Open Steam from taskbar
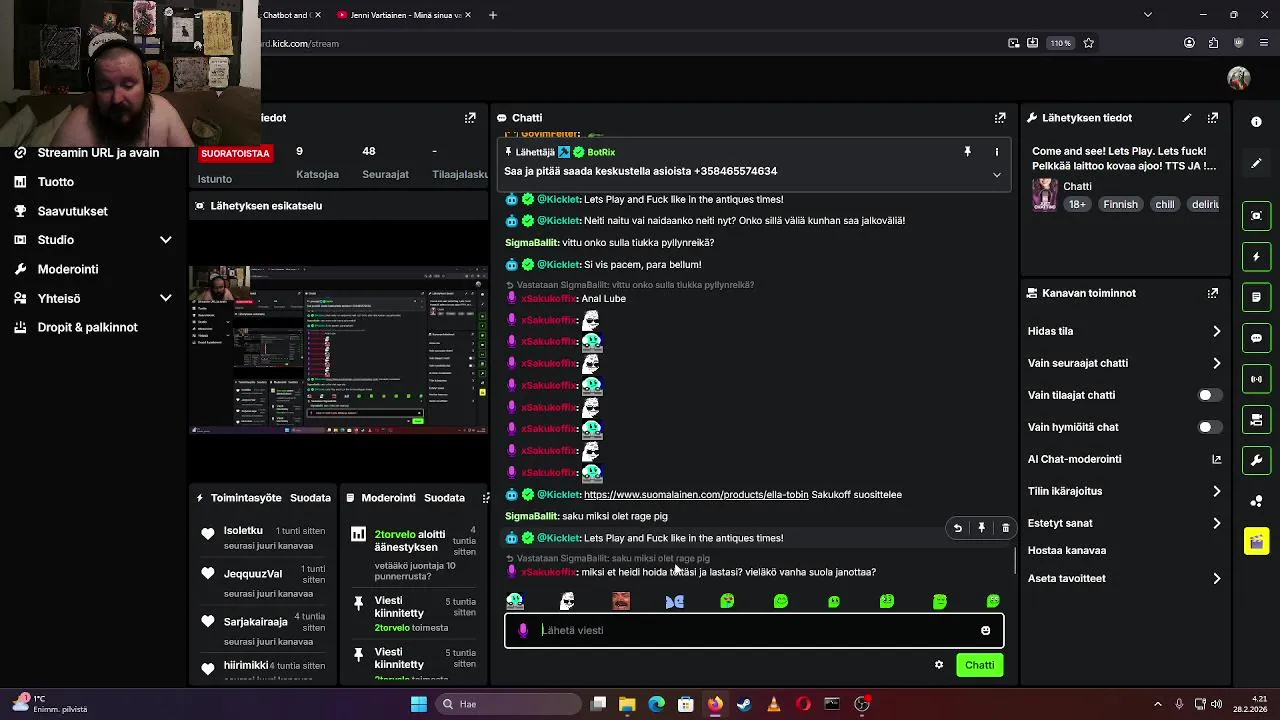 (744, 704)
